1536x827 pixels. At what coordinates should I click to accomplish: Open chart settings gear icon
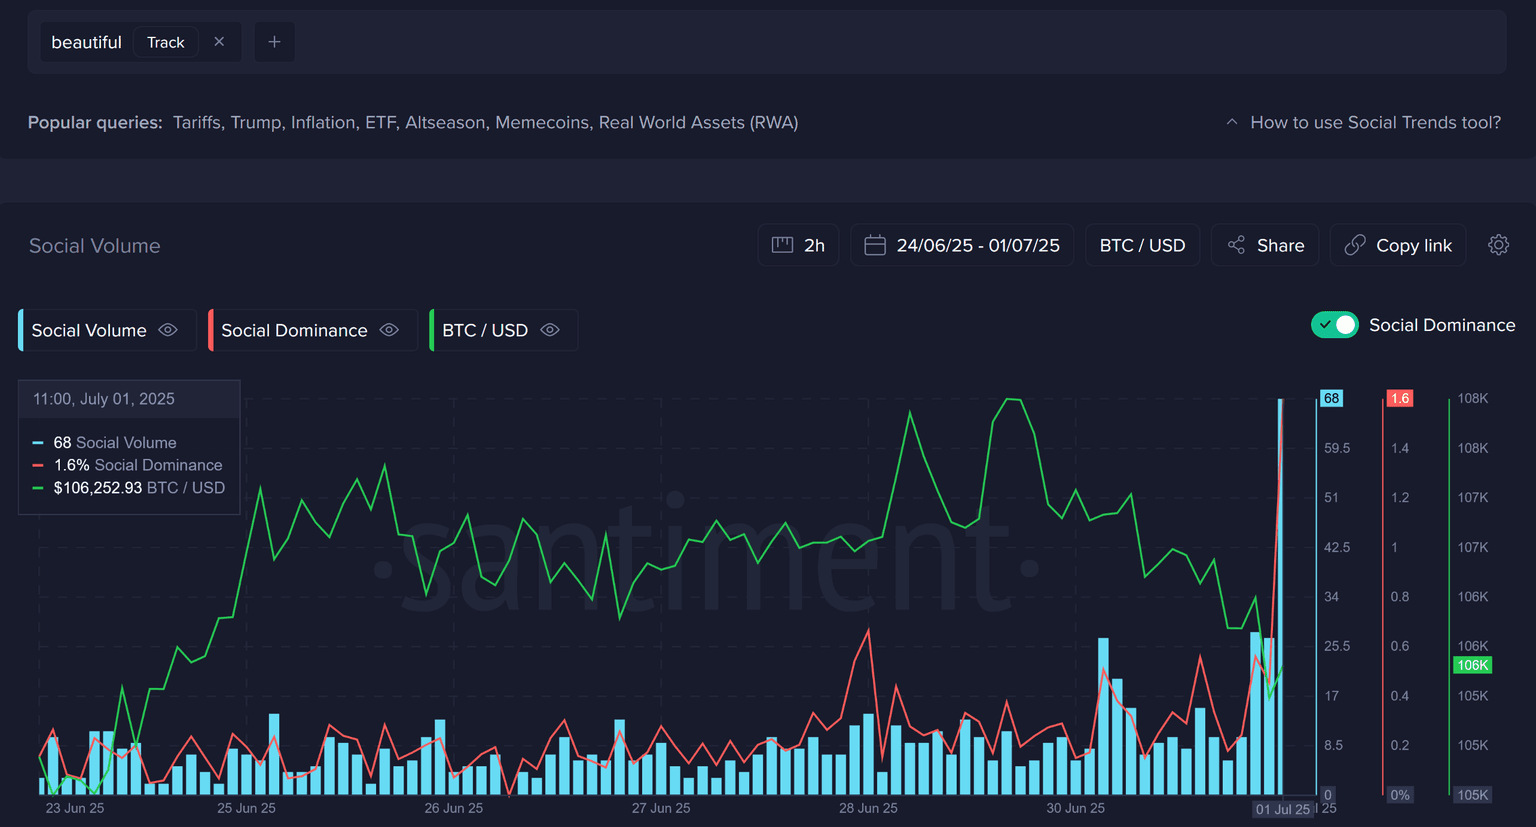(1498, 245)
